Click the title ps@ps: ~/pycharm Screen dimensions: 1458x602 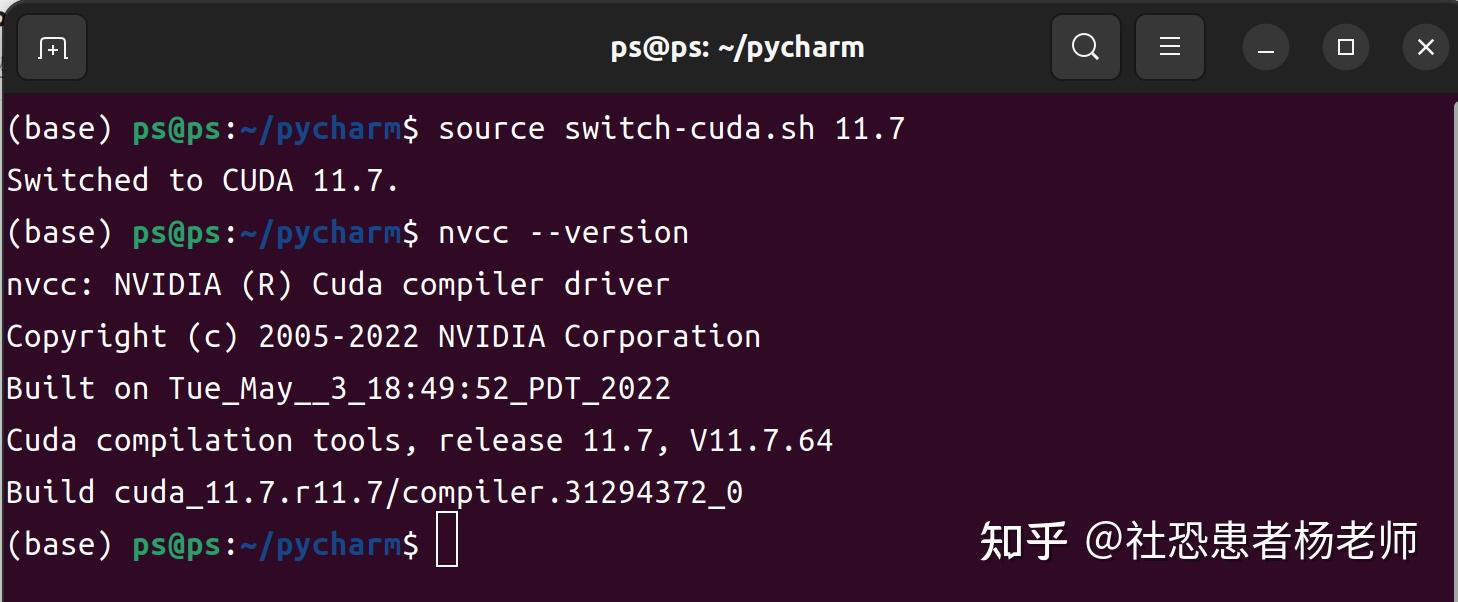[x=738, y=46]
